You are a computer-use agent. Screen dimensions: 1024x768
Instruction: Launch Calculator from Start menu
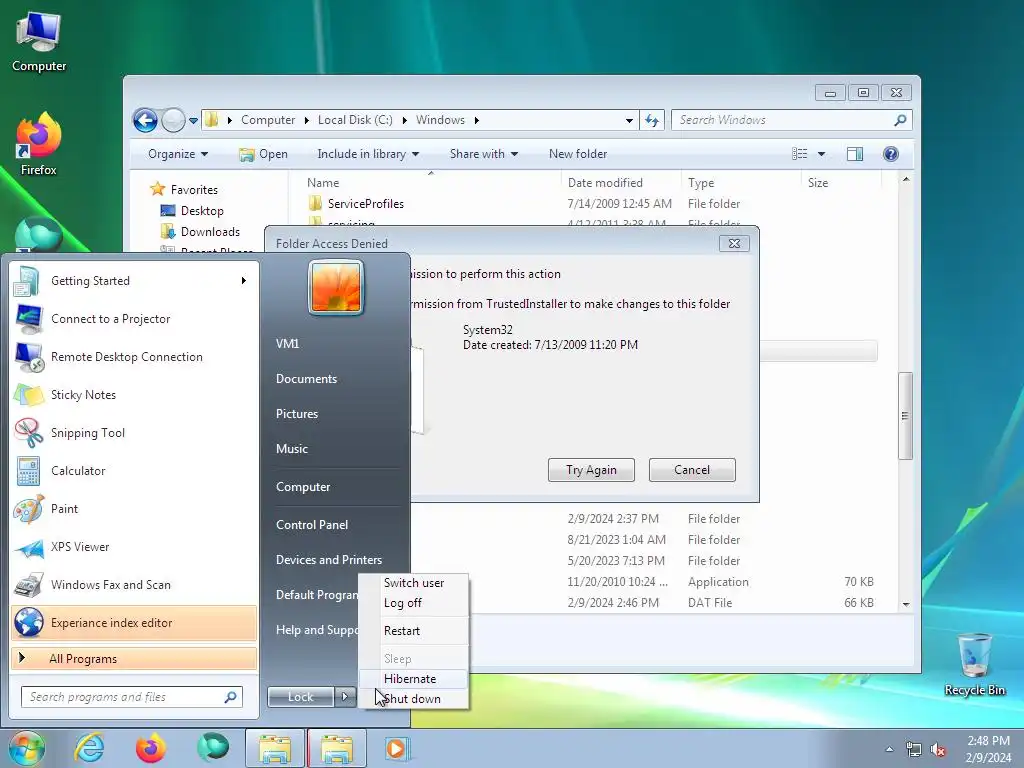133,471
